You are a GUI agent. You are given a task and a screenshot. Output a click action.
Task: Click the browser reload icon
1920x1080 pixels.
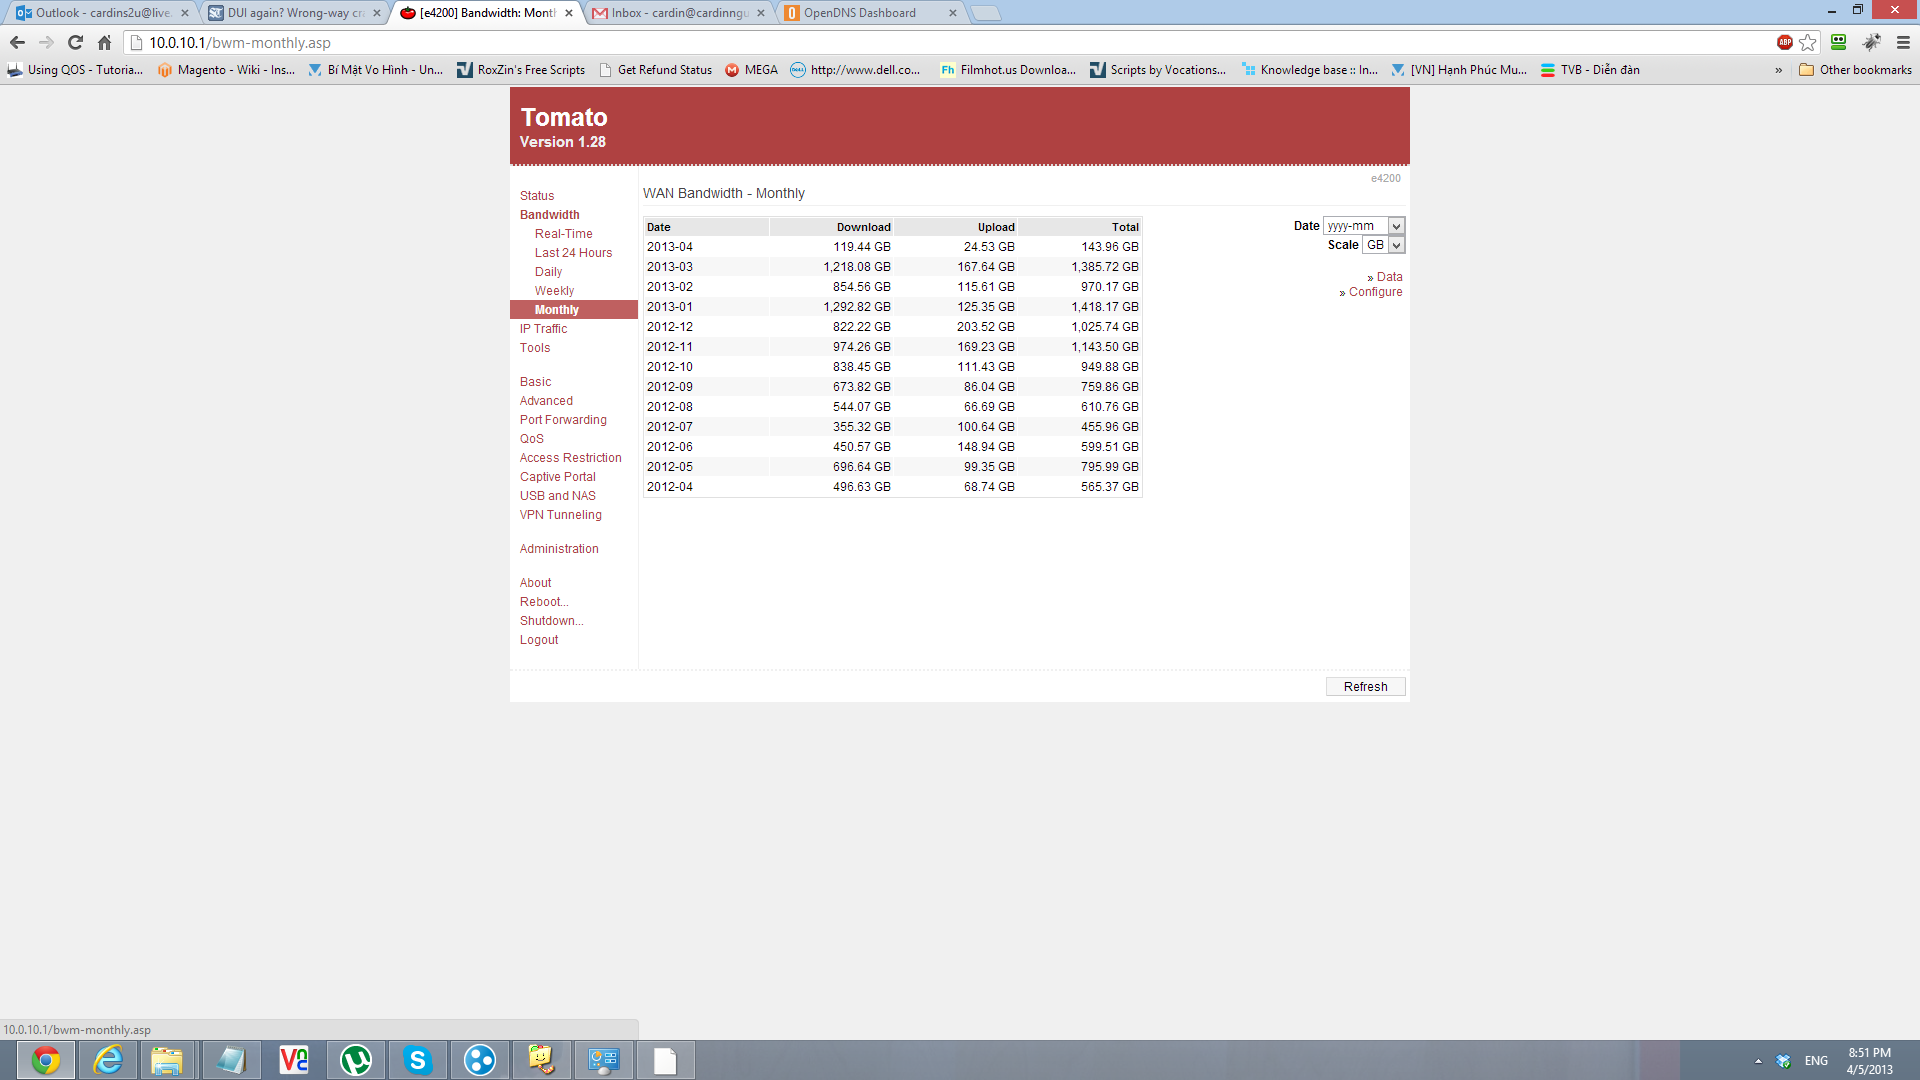click(75, 42)
